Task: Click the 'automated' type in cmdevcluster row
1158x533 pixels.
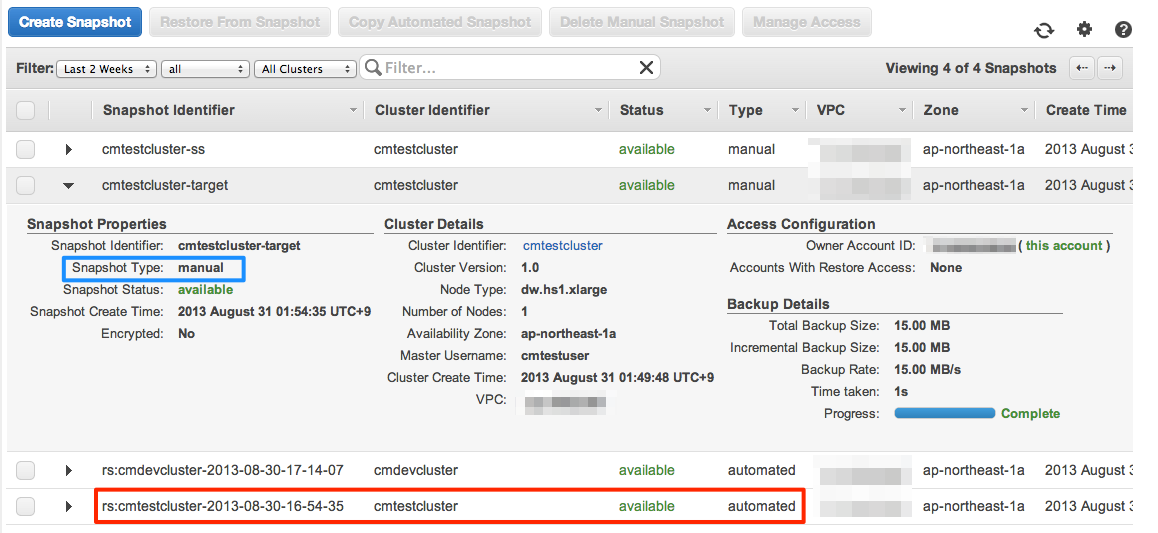Action: pos(761,470)
